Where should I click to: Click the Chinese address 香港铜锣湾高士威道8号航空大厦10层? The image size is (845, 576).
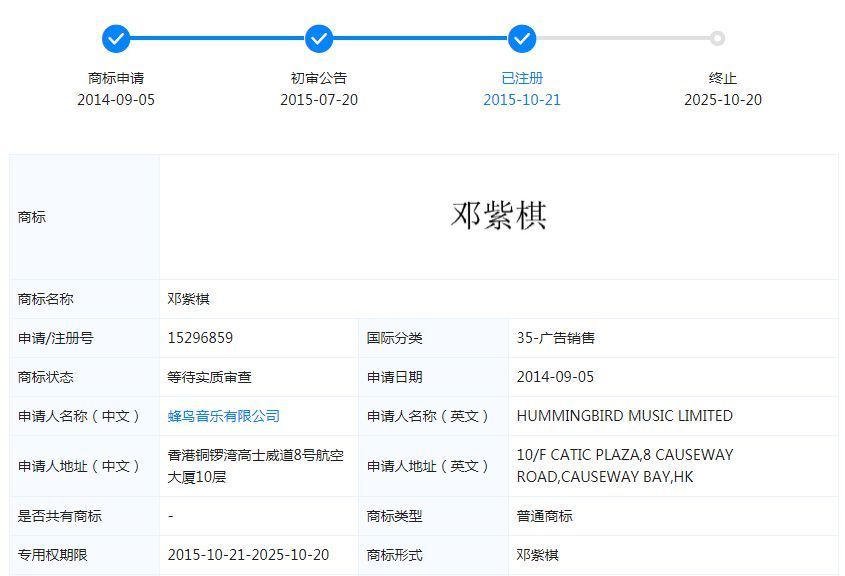[255, 466]
